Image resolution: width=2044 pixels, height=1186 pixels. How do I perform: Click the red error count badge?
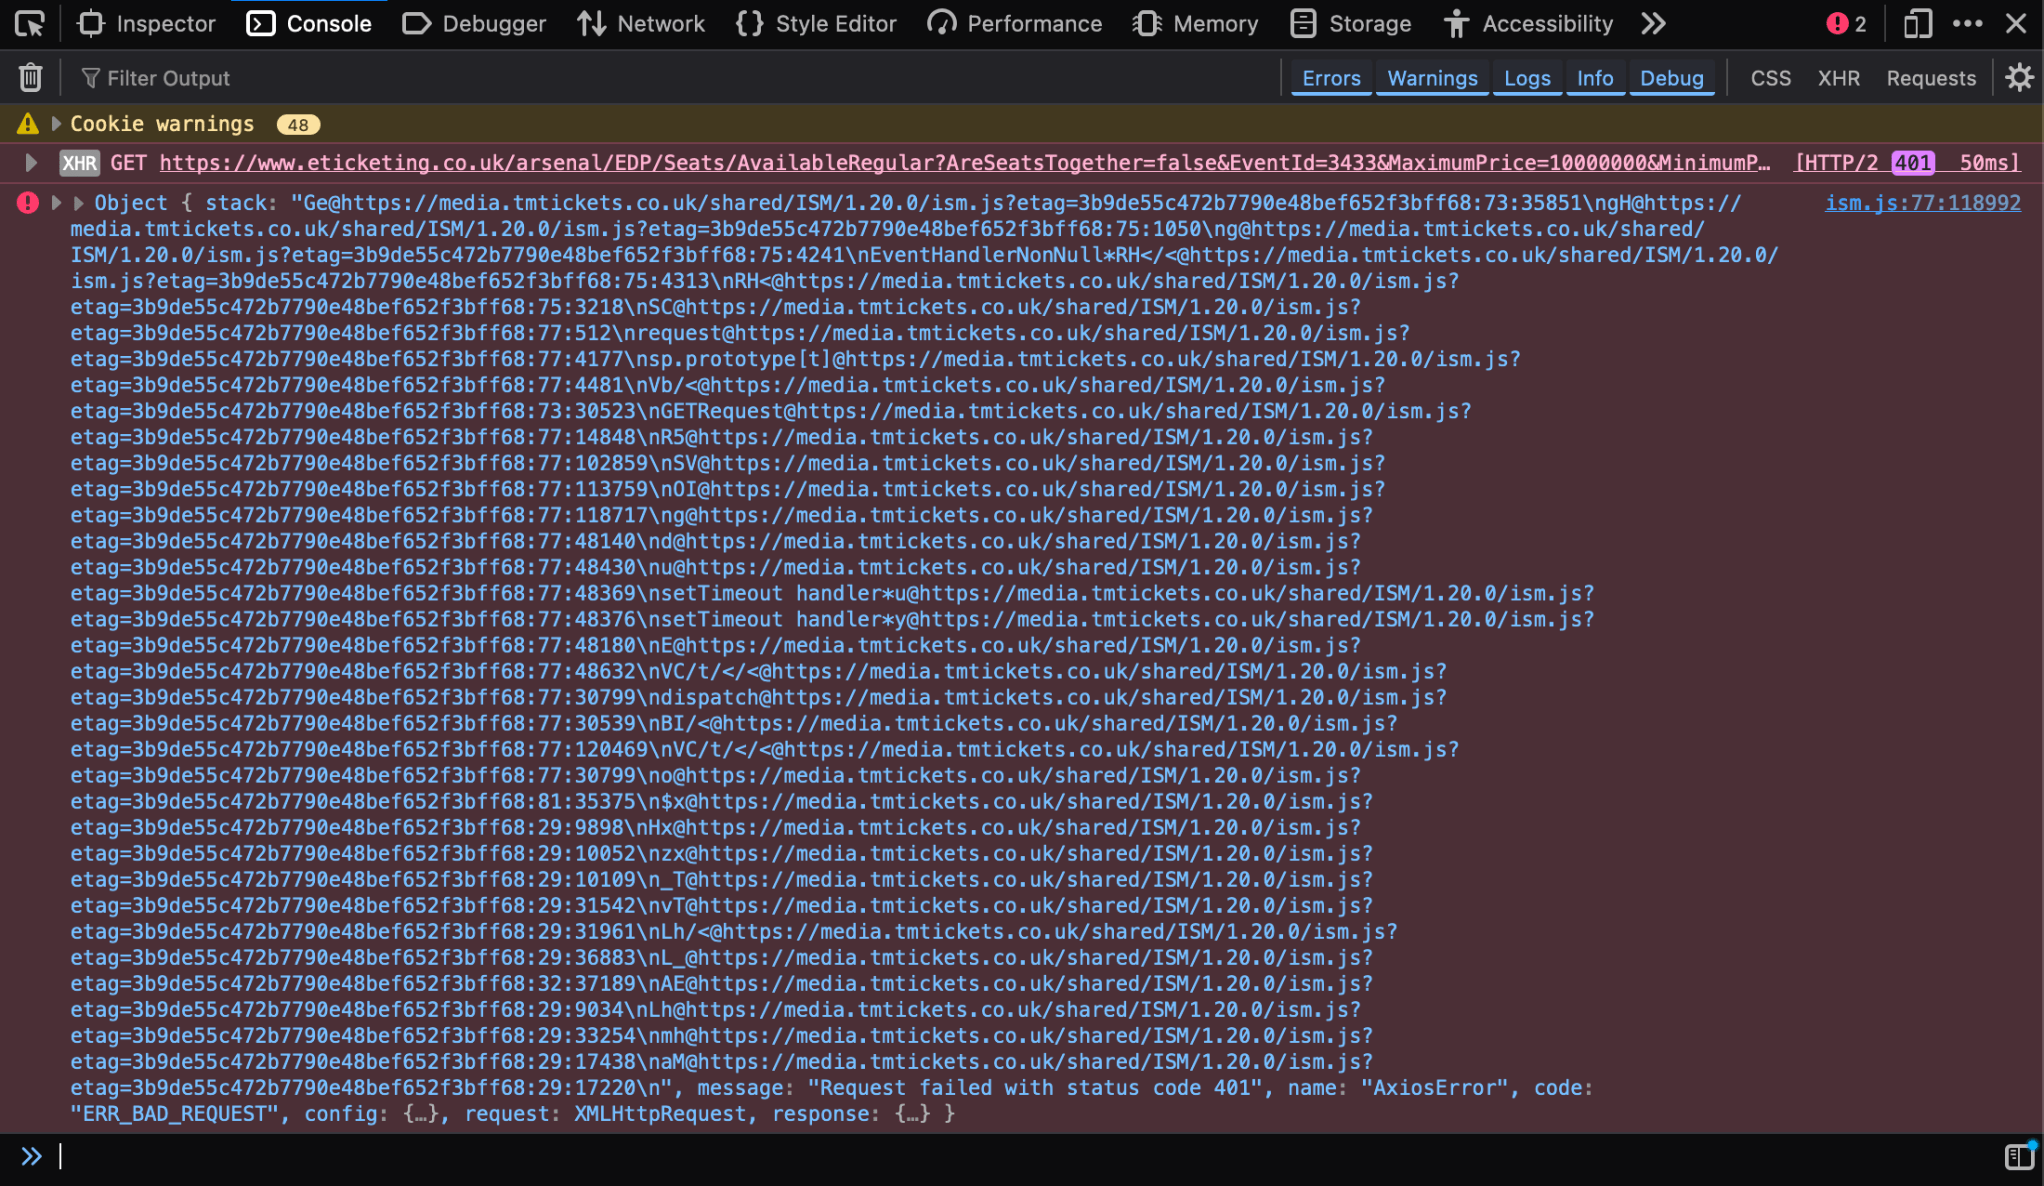[x=1846, y=23]
